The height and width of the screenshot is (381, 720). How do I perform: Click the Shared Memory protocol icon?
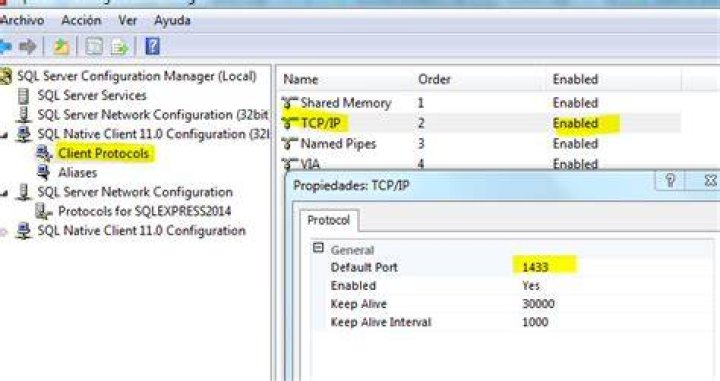pyautogui.click(x=290, y=103)
